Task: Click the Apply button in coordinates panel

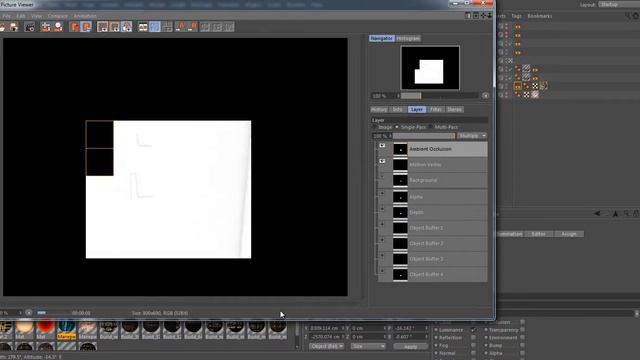Action: point(410,346)
